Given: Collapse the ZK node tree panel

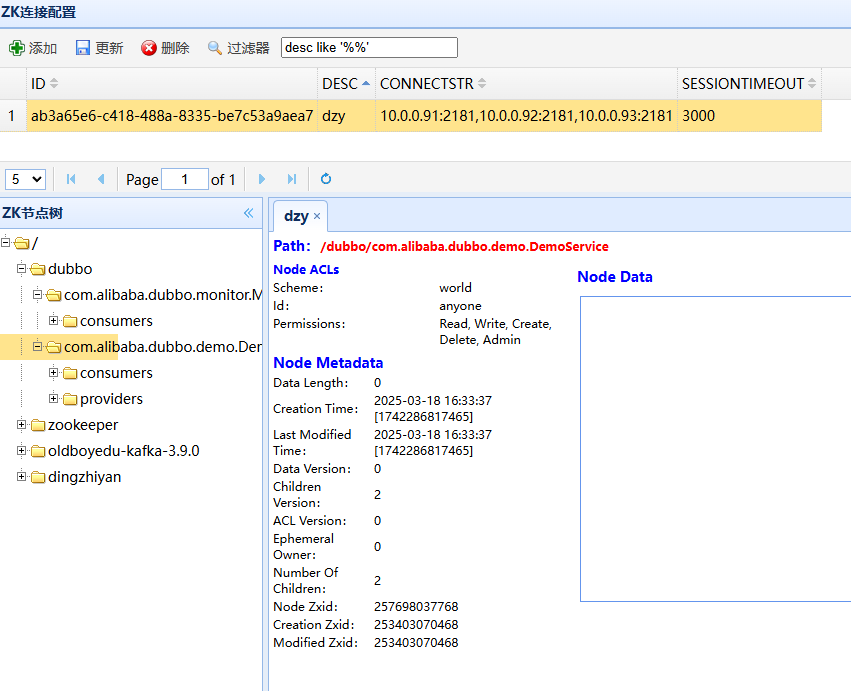Looking at the screenshot, I should pos(249,213).
